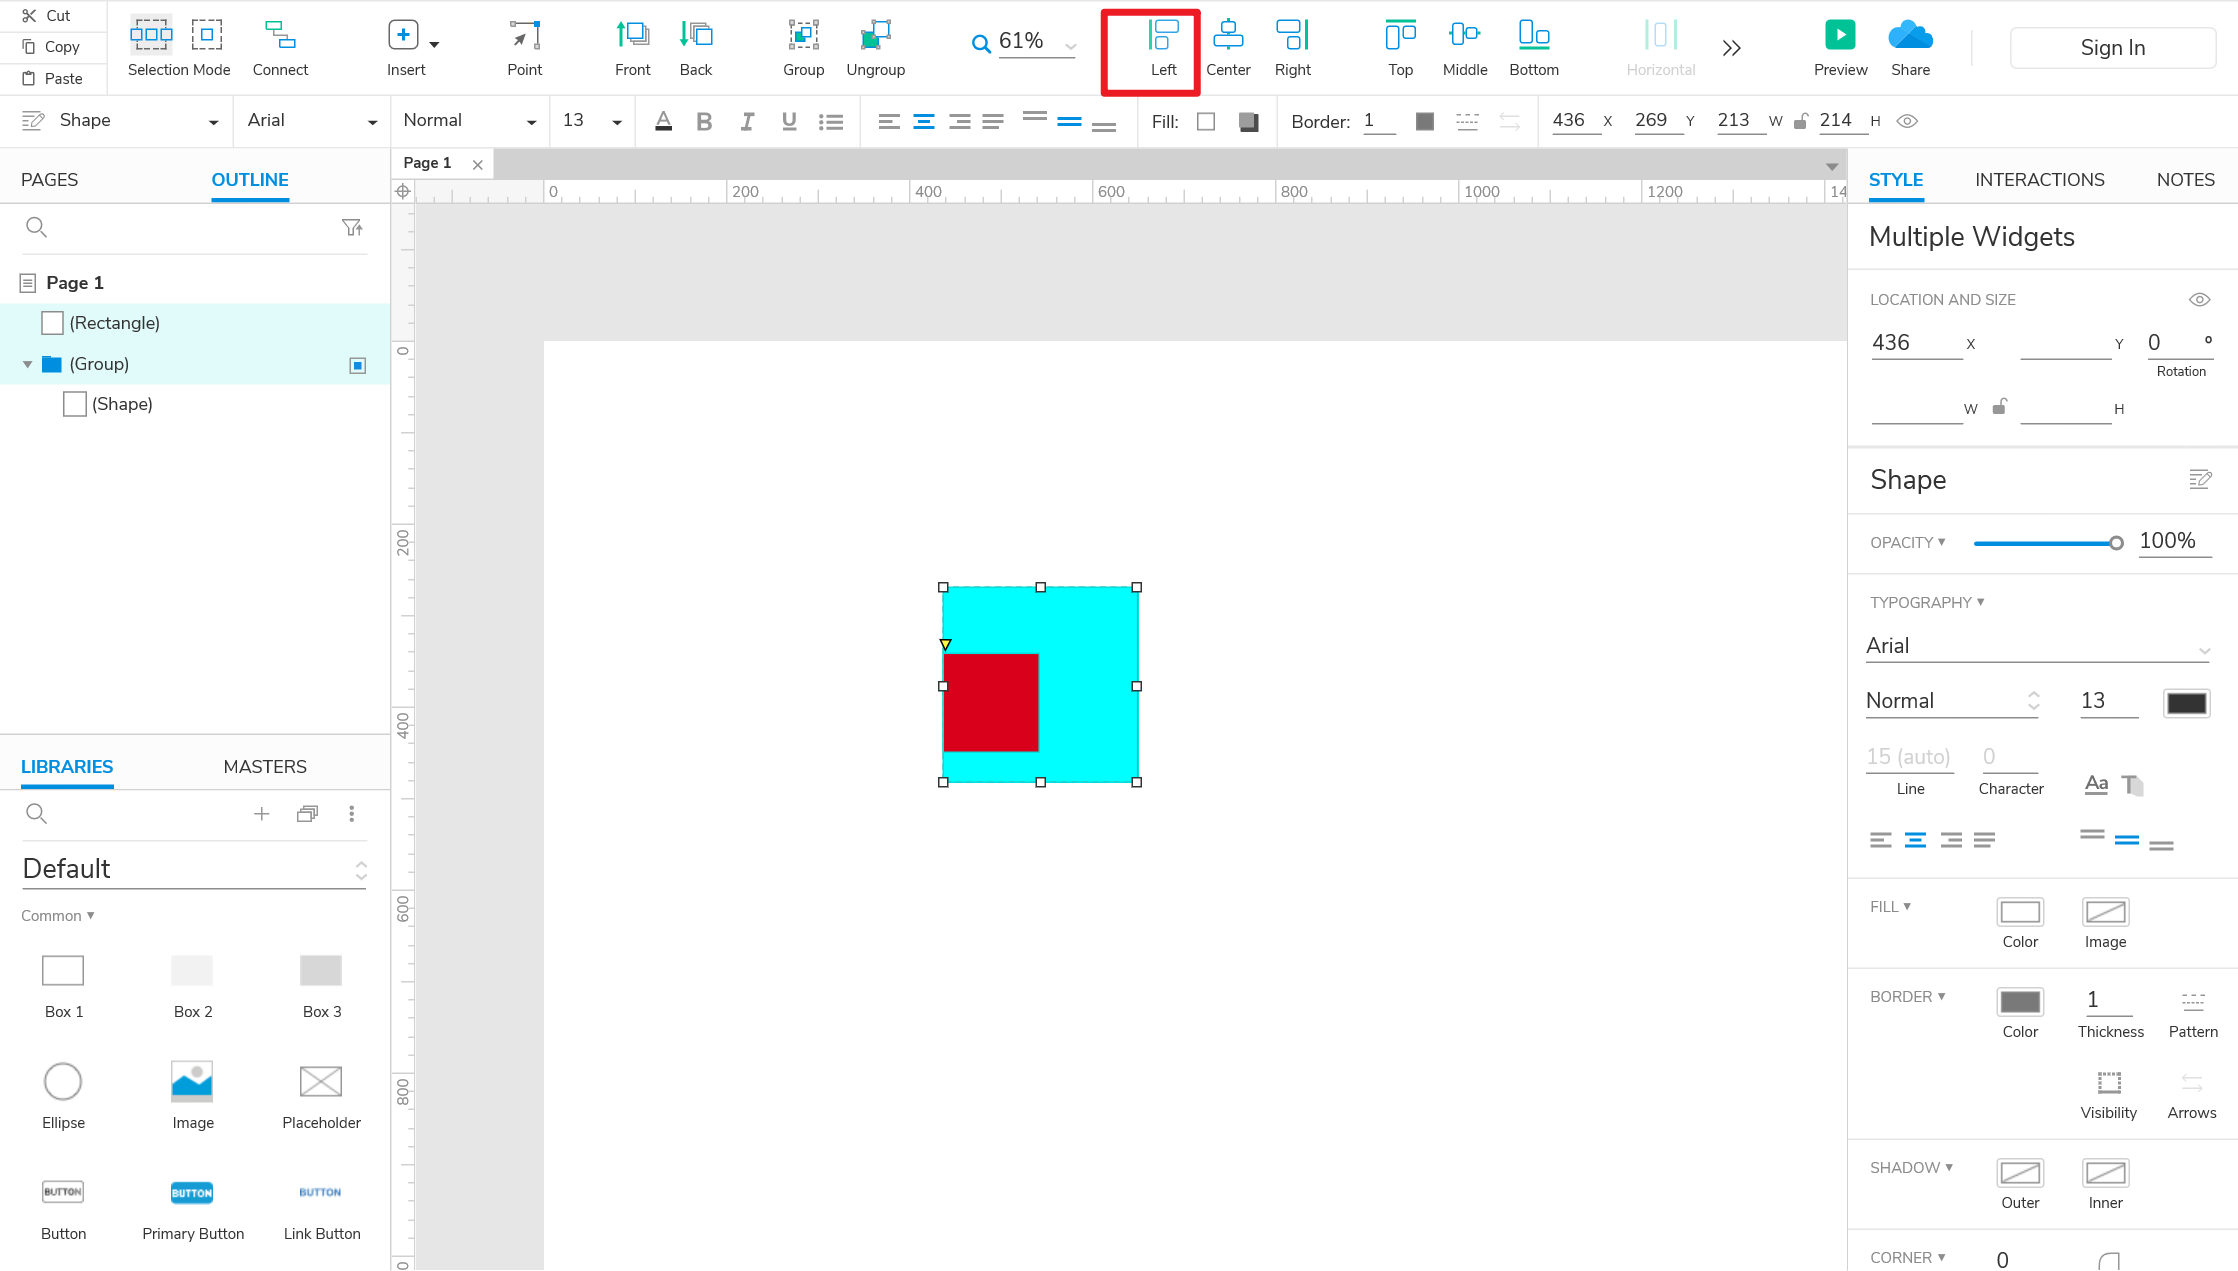Open the border Visibility option
This screenshot has height=1271, width=2238.
click(x=2108, y=1083)
